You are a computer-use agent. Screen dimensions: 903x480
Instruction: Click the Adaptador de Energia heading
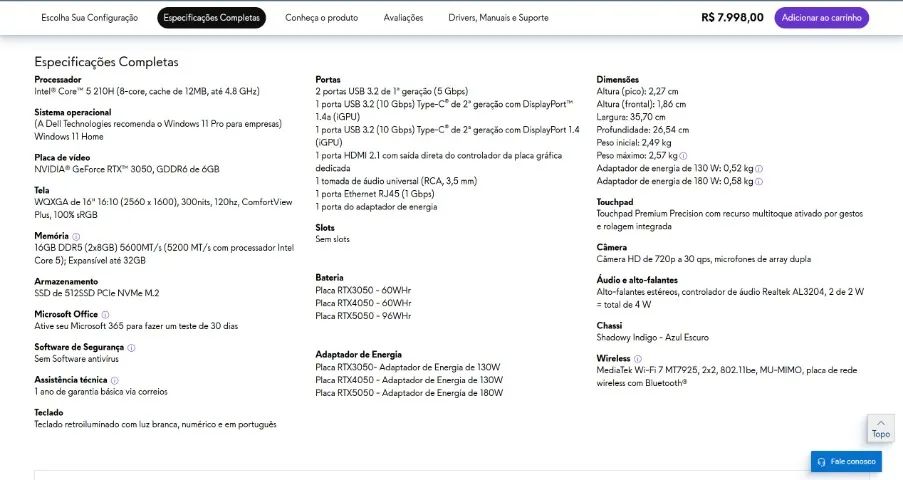[x=358, y=354]
